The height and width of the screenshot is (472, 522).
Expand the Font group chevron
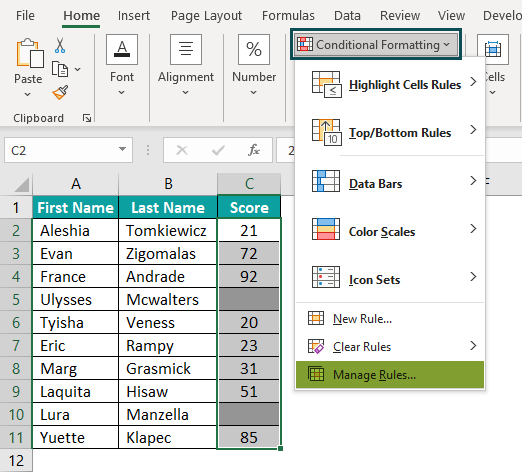(122, 92)
